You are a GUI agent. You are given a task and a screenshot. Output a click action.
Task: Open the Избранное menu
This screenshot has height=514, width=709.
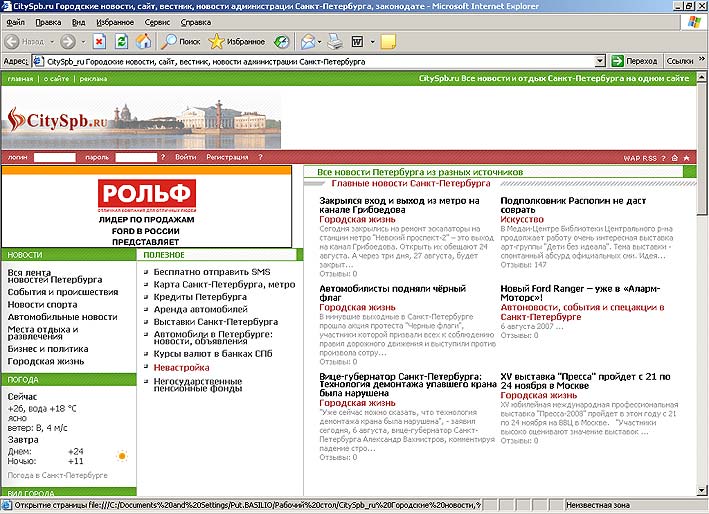(115, 22)
